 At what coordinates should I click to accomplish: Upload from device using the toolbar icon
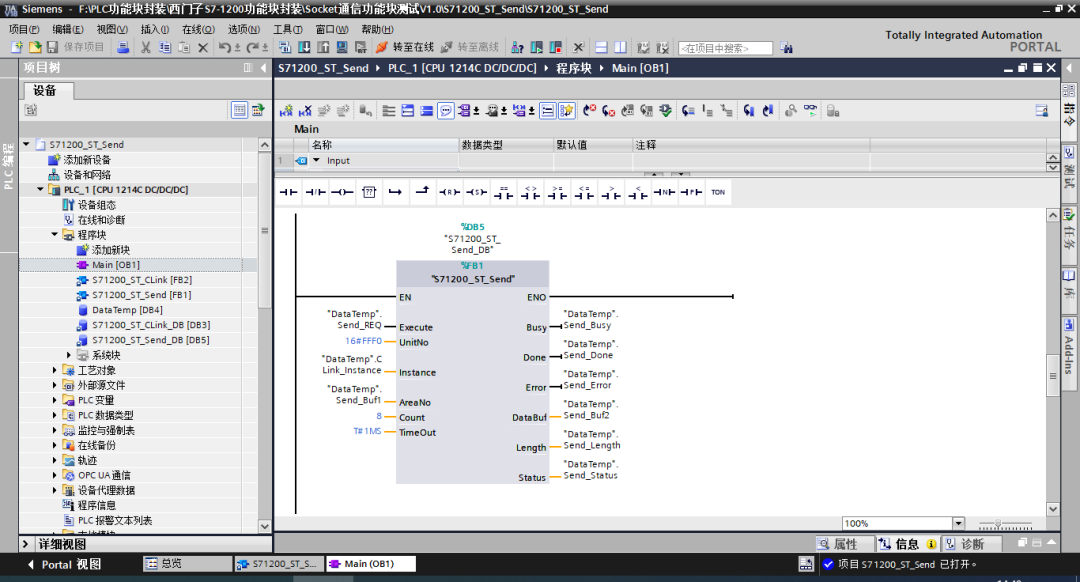pyautogui.click(x=323, y=48)
